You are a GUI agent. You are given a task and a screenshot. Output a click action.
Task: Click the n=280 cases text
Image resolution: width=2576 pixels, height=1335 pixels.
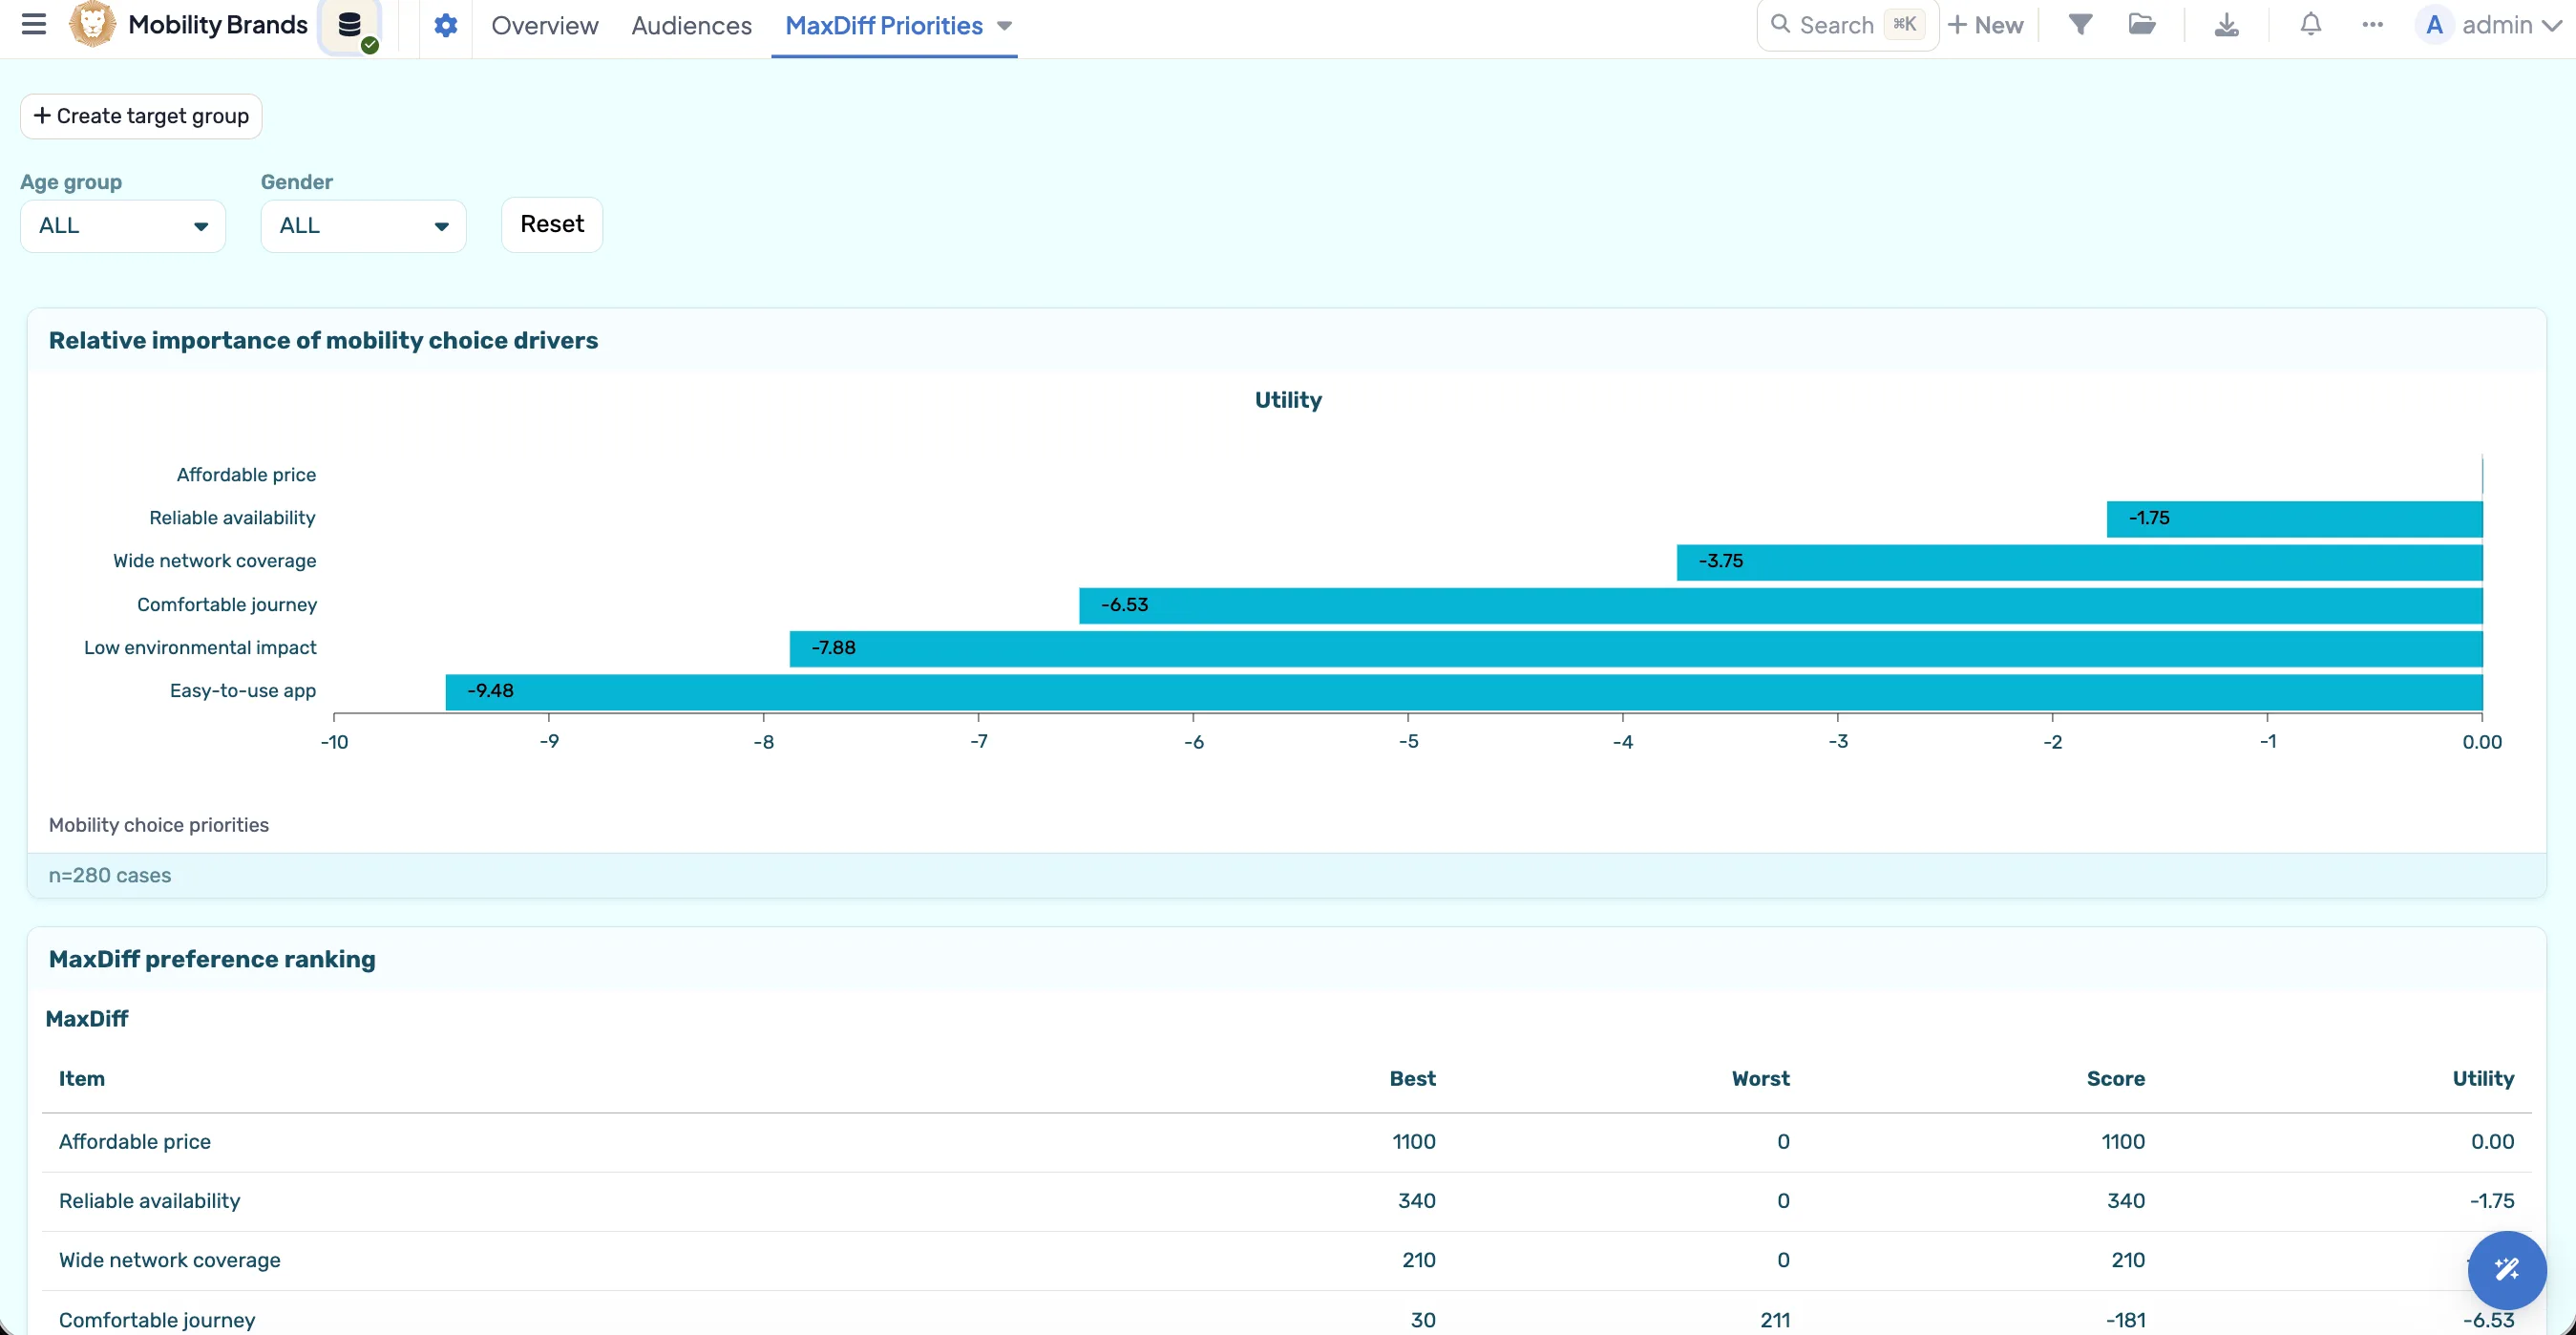click(x=110, y=875)
